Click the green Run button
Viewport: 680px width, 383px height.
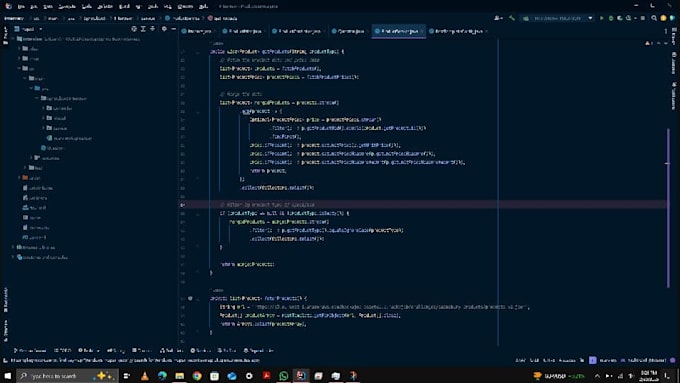click(x=602, y=18)
